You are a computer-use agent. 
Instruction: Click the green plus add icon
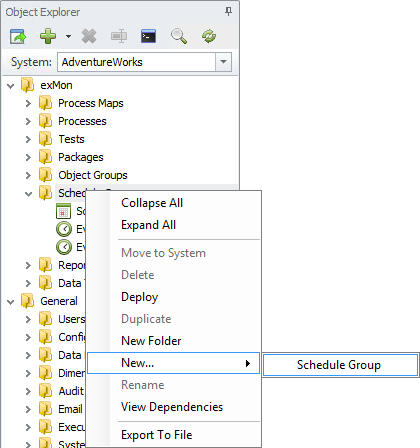[x=48, y=36]
